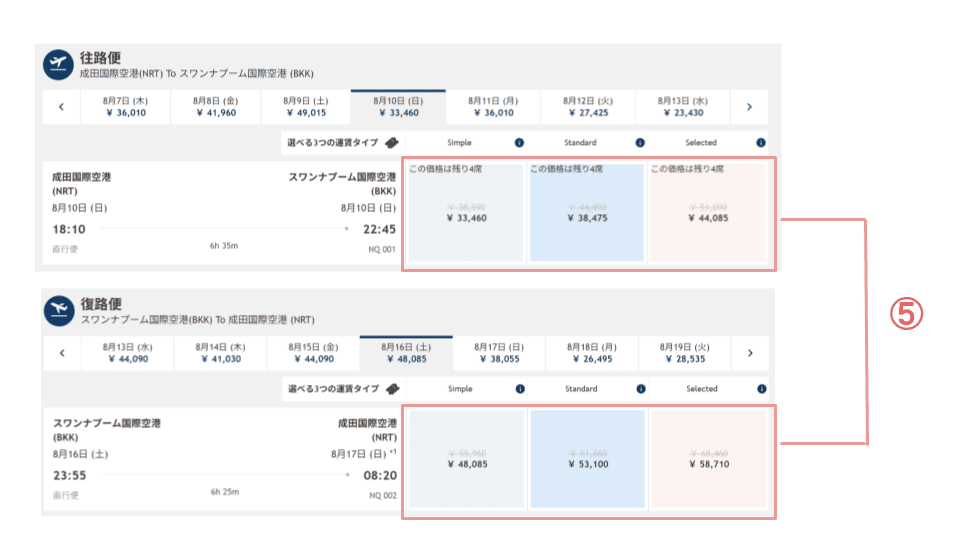
Task: Show later outbound dates with right chevron
Action: tap(749, 107)
